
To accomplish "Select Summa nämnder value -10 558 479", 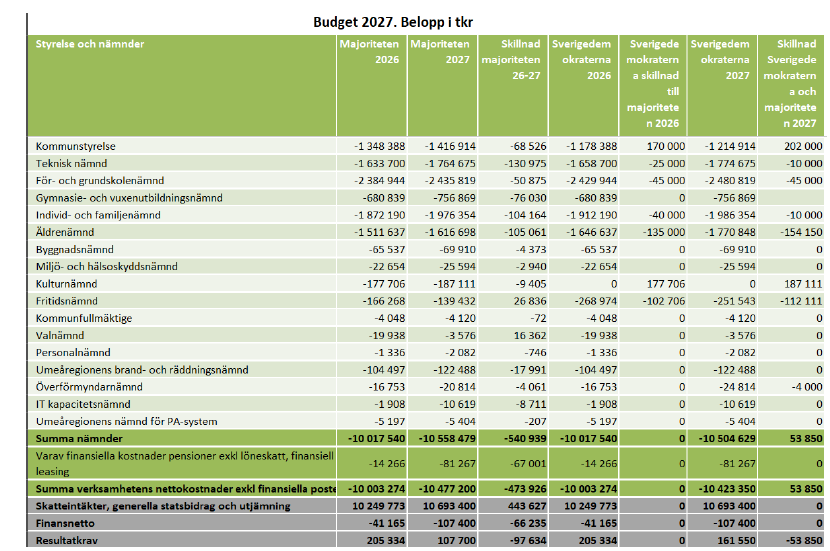I will (447, 438).
